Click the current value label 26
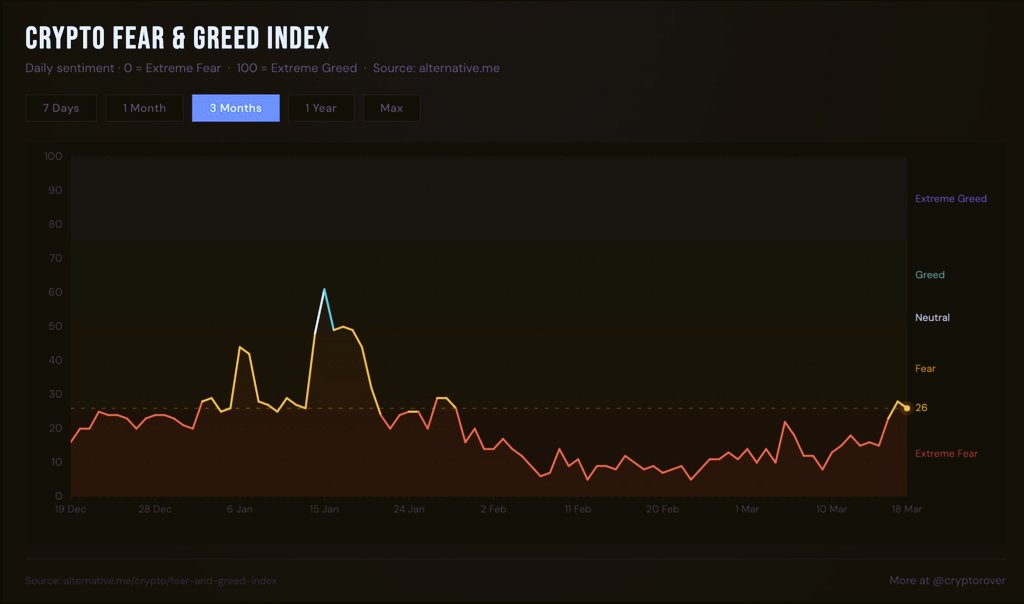Image resolution: width=1024 pixels, height=604 pixels. (921, 407)
